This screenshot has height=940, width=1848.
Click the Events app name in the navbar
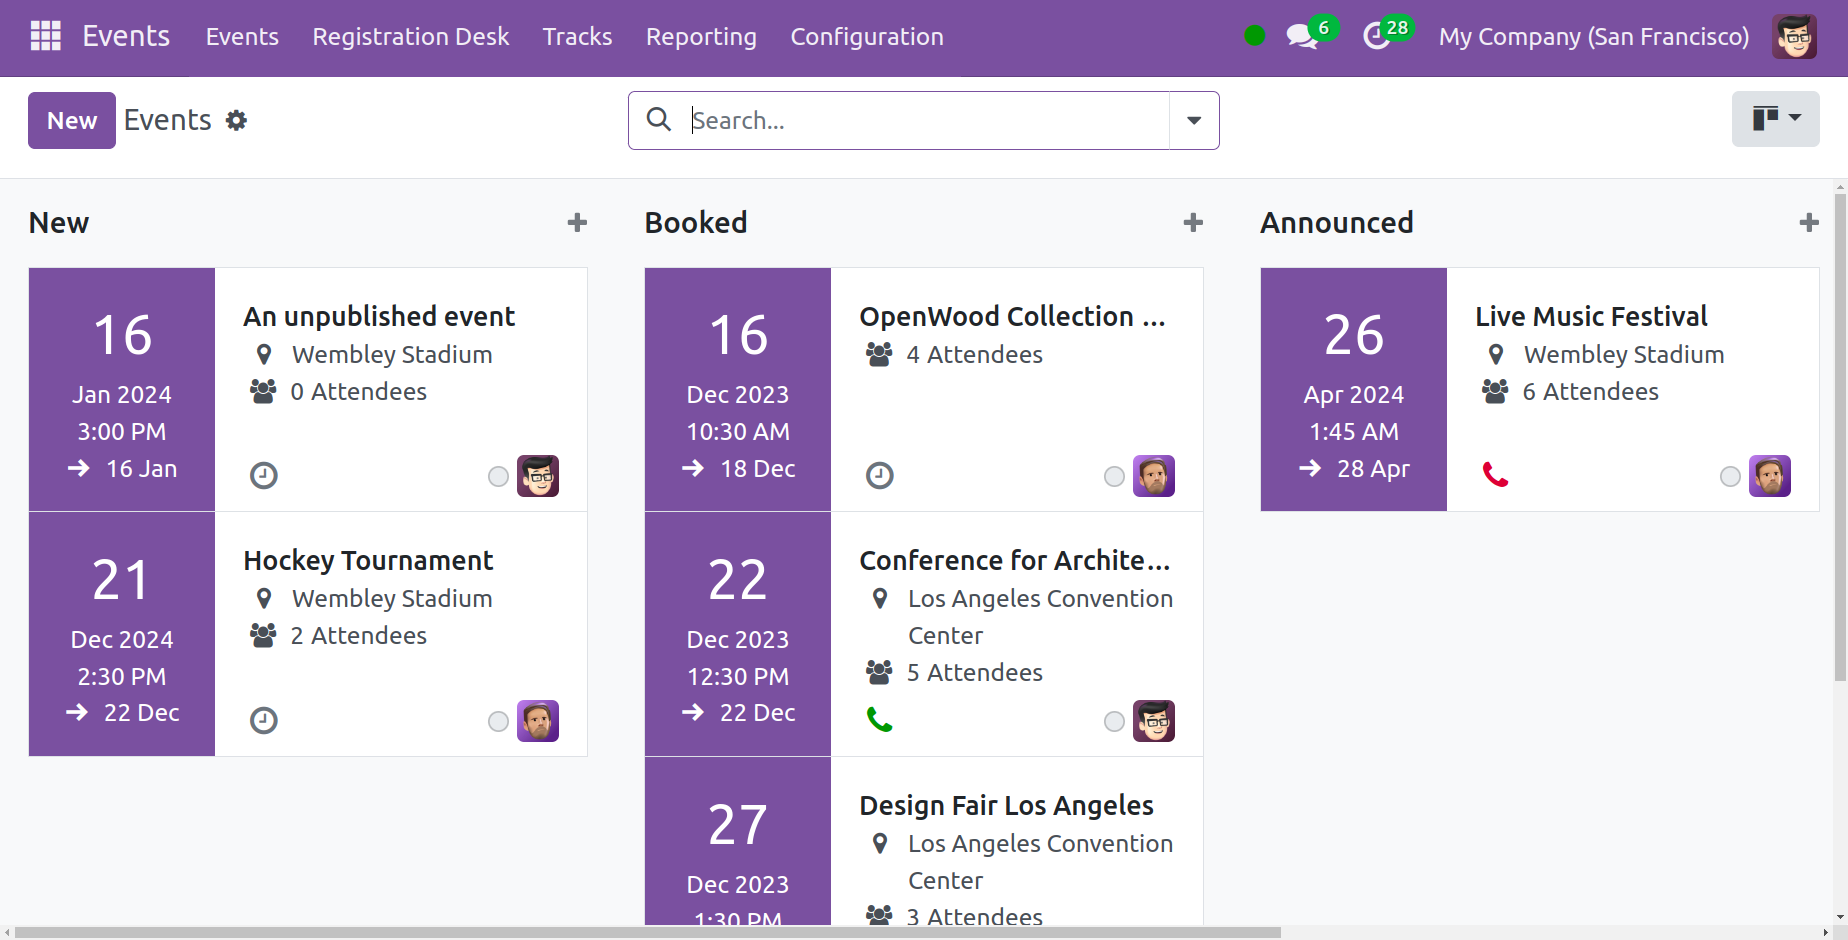(x=126, y=36)
